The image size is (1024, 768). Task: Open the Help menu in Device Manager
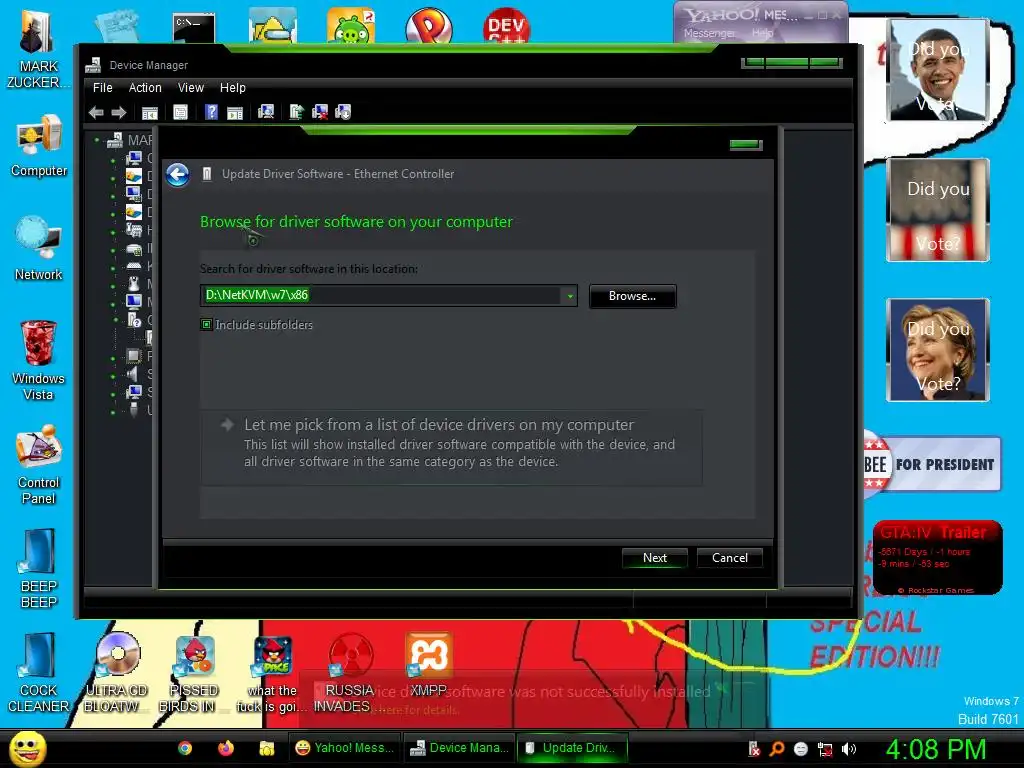(232, 88)
